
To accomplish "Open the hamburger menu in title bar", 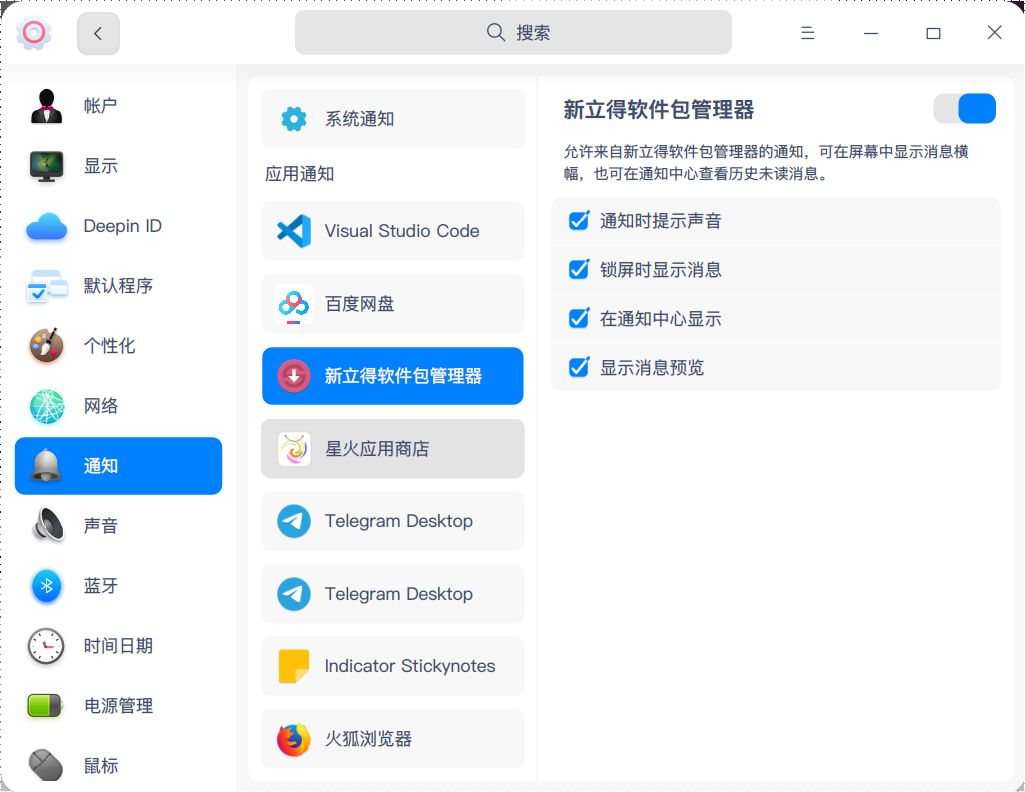I will [807, 33].
